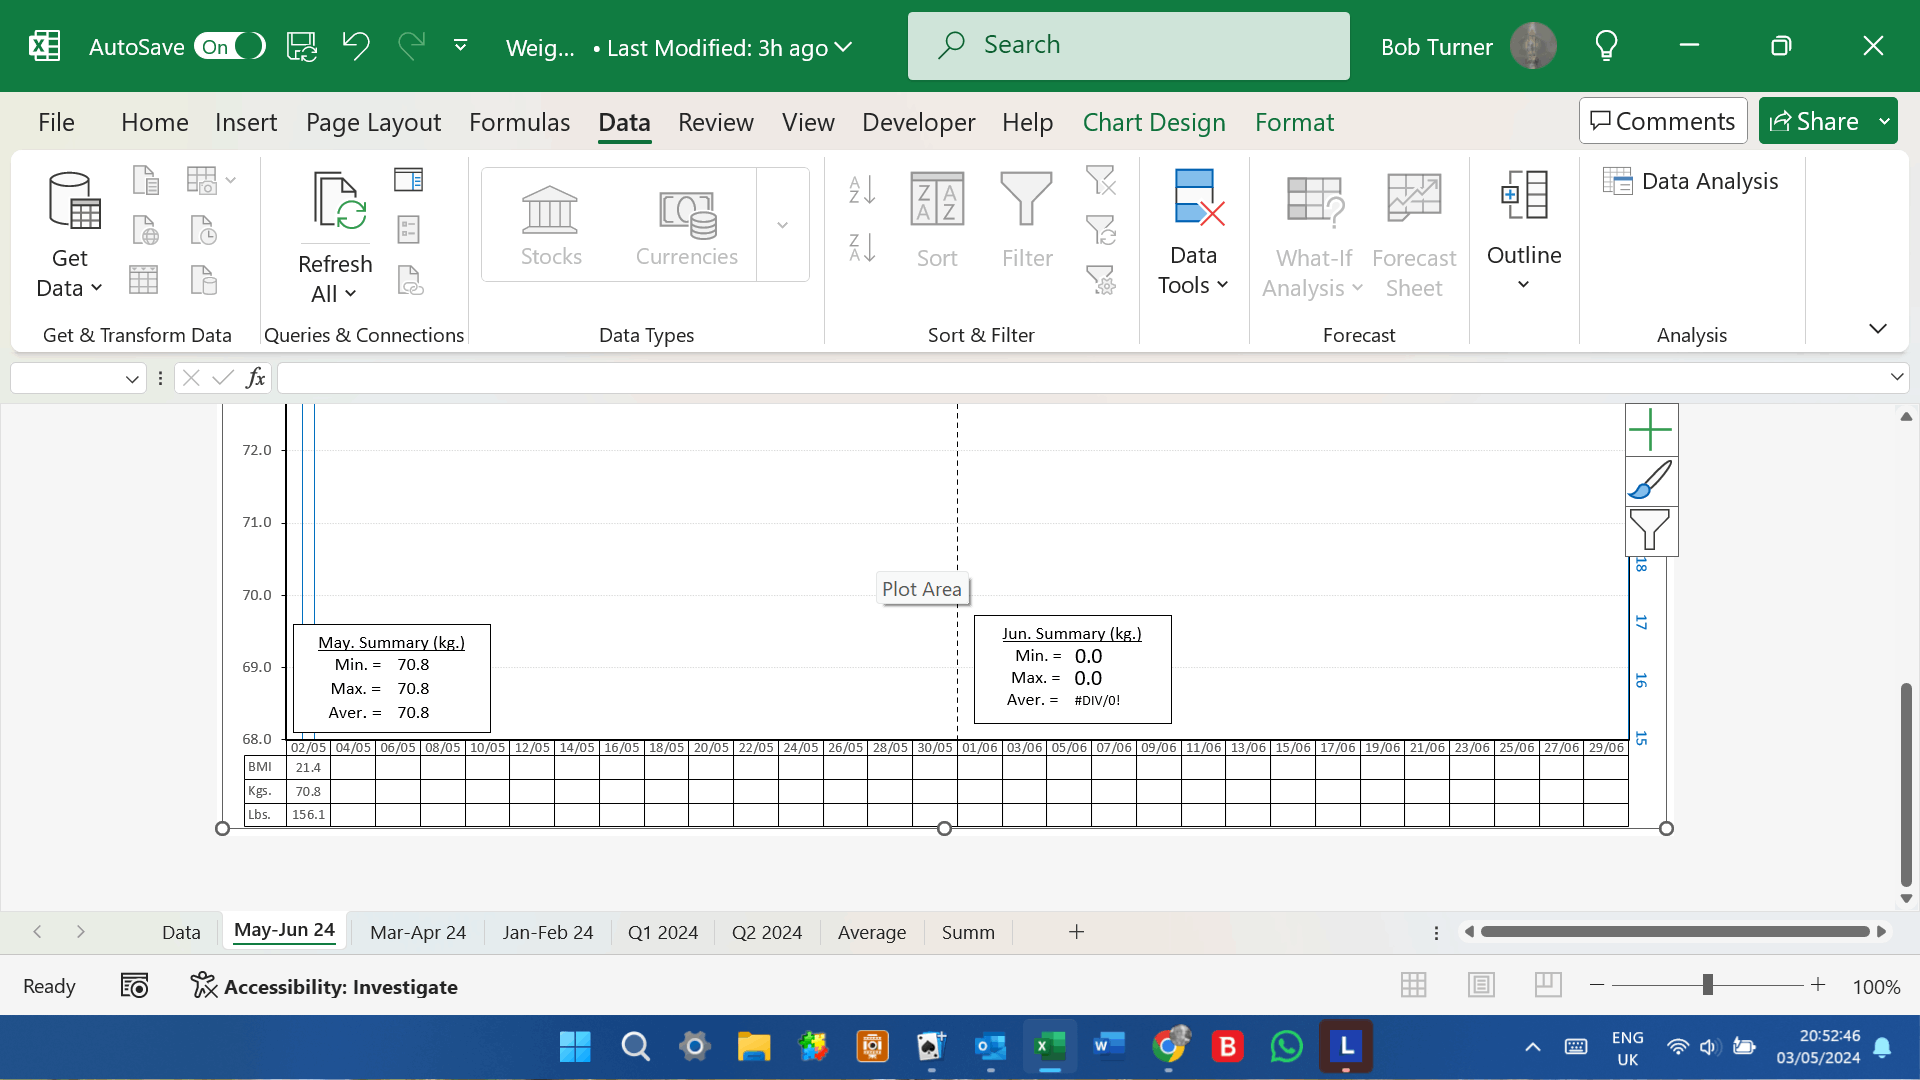Open the Chart Design ribbon tab

click(1154, 122)
